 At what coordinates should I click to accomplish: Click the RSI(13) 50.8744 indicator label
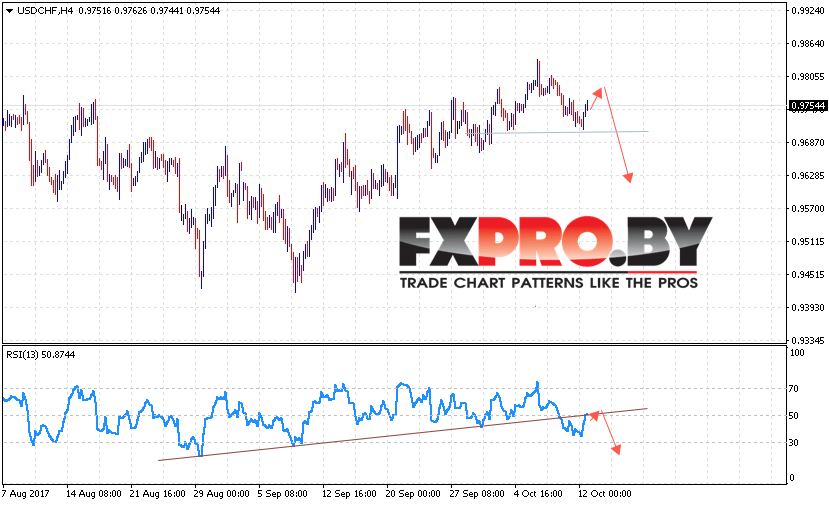tap(41, 355)
